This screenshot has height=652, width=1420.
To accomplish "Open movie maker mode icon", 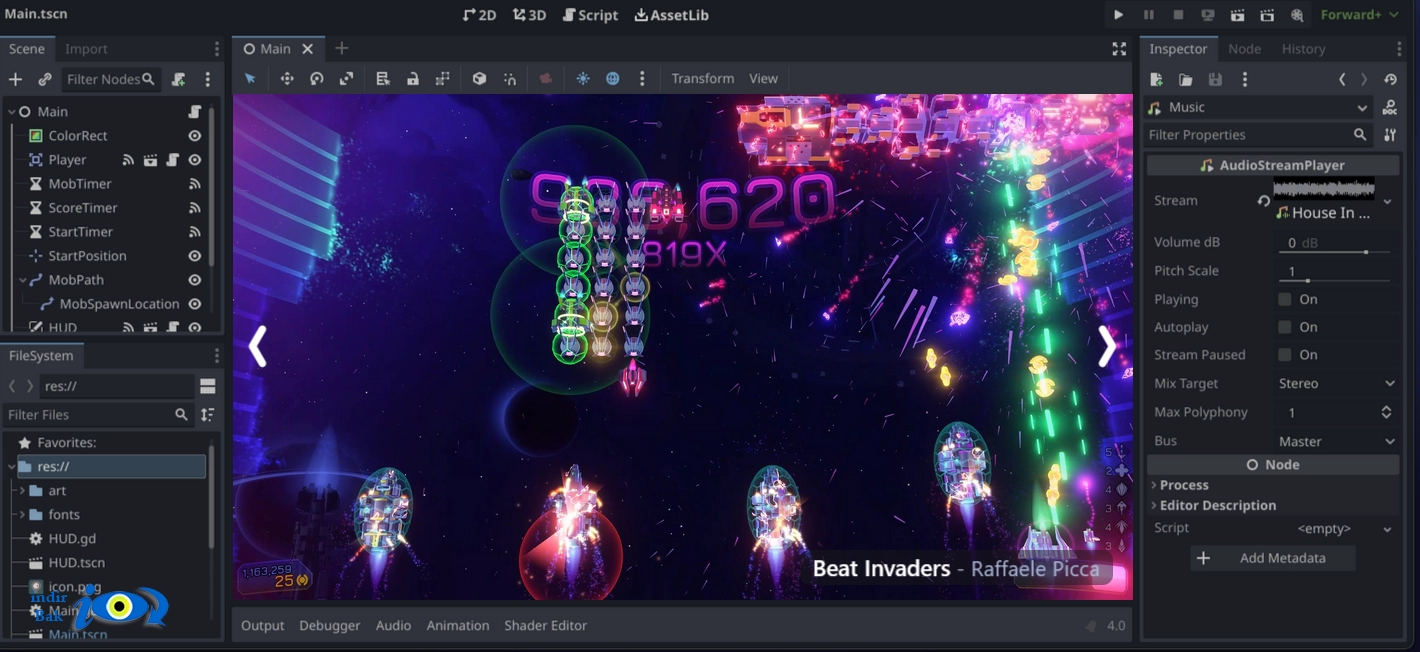I will click(x=1297, y=15).
